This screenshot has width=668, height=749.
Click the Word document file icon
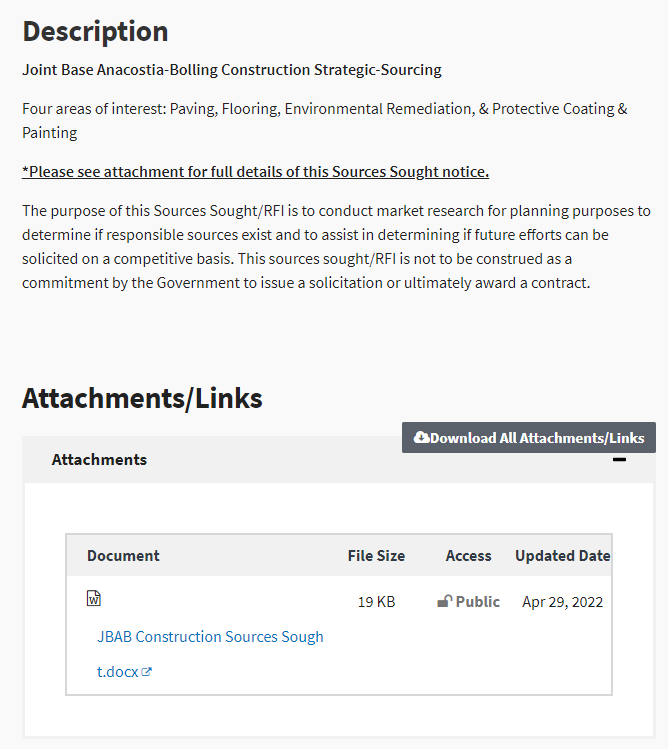(94, 598)
